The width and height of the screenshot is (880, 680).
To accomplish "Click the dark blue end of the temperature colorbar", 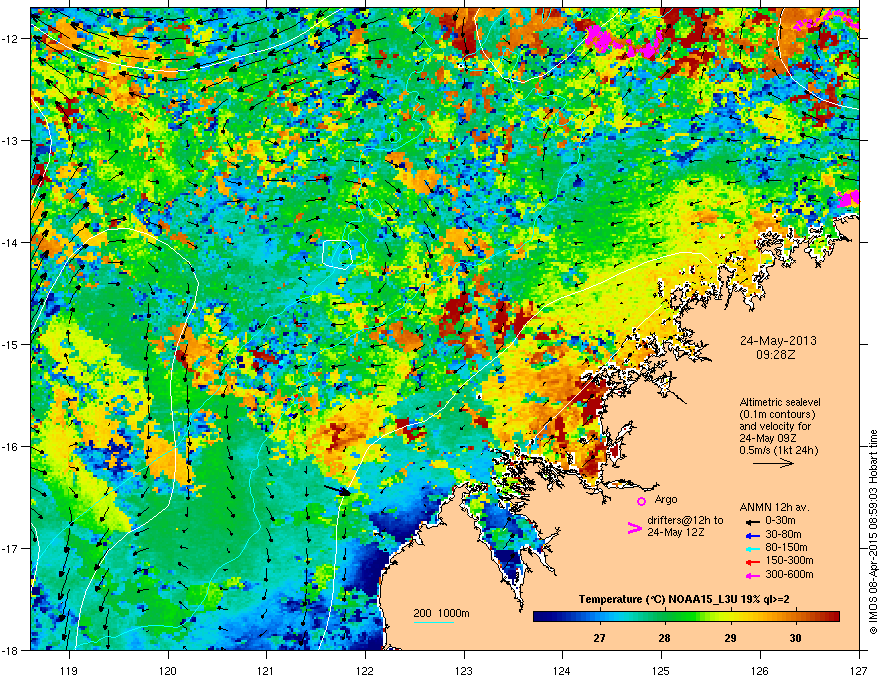I will tap(539, 617).
